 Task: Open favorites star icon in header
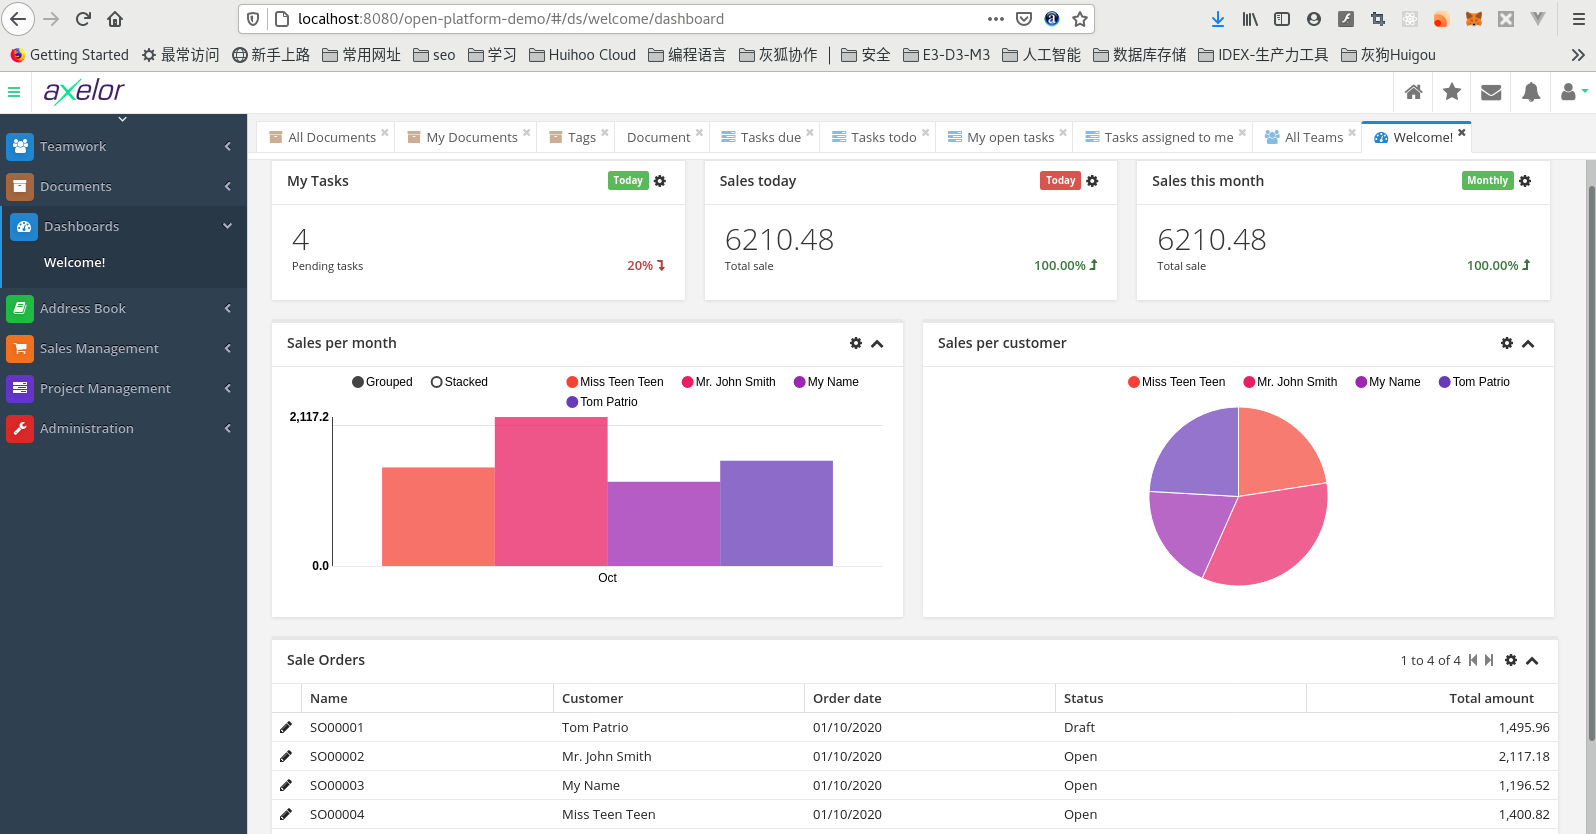point(1452,92)
